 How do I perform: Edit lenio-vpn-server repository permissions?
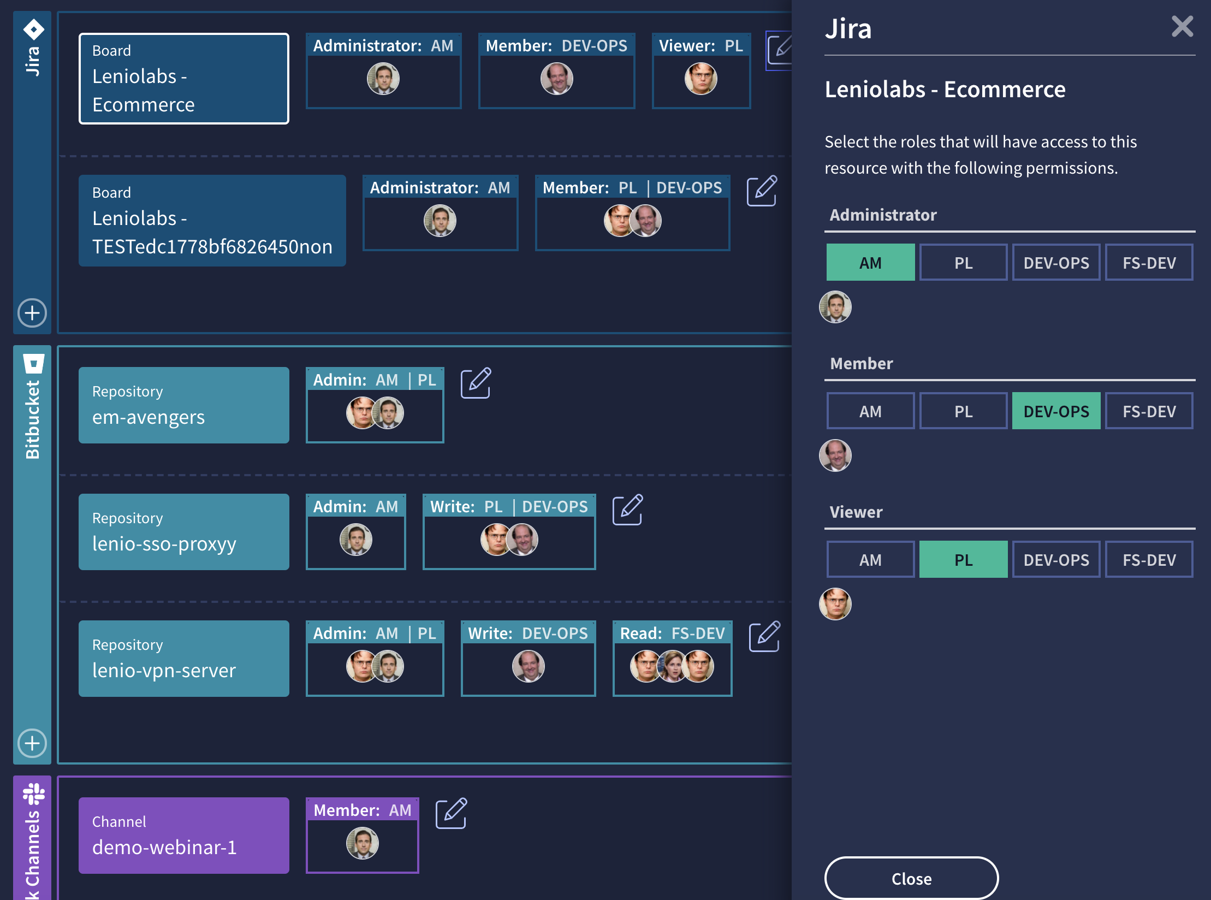[764, 636]
